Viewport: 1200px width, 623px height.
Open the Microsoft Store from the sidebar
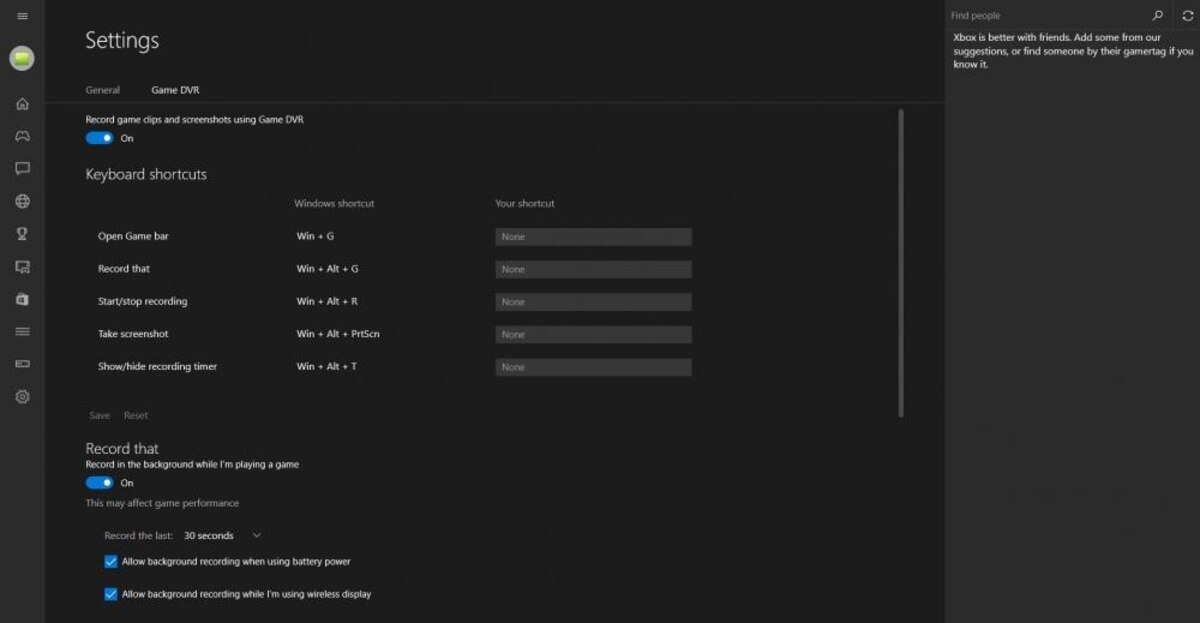[x=21, y=298]
